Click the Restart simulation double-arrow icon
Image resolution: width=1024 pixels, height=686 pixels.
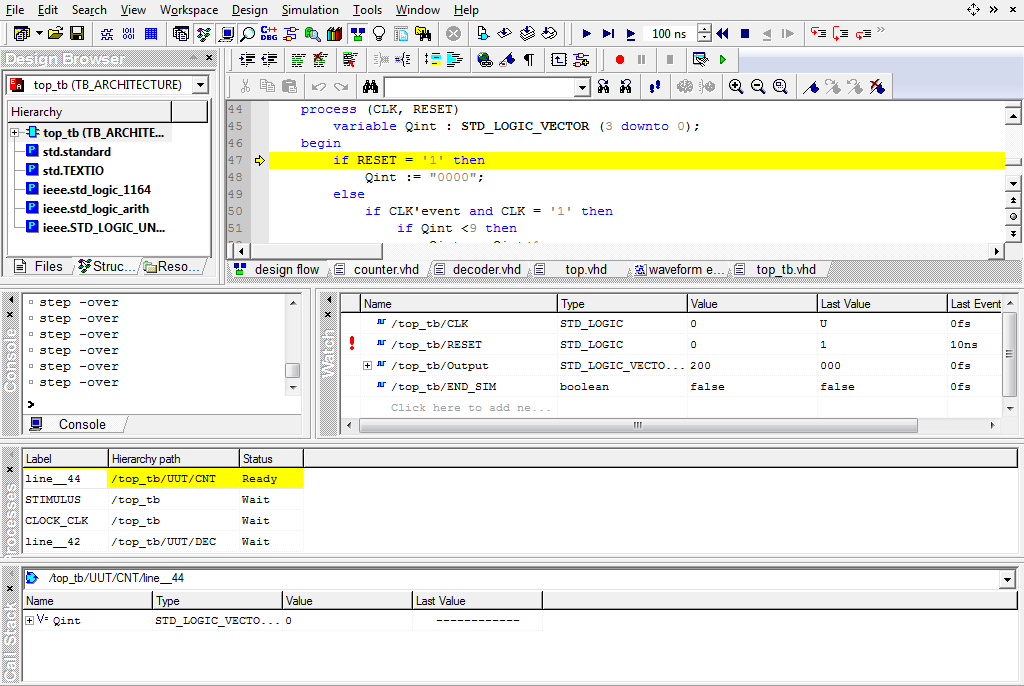point(722,33)
